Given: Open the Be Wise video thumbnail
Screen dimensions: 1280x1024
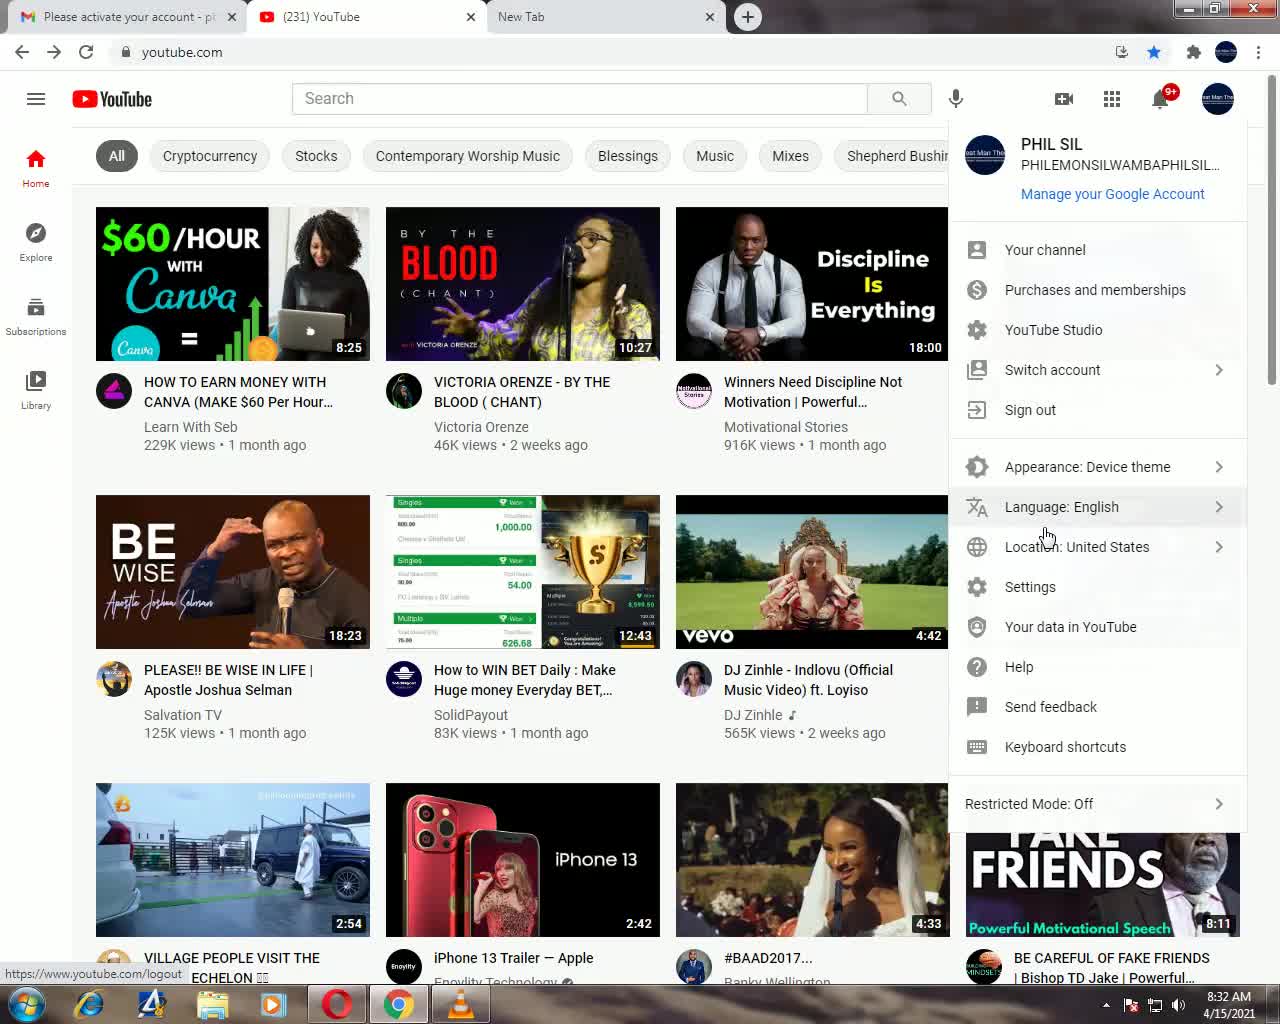Looking at the screenshot, I should pyautogui.click(x=233, y=572).
